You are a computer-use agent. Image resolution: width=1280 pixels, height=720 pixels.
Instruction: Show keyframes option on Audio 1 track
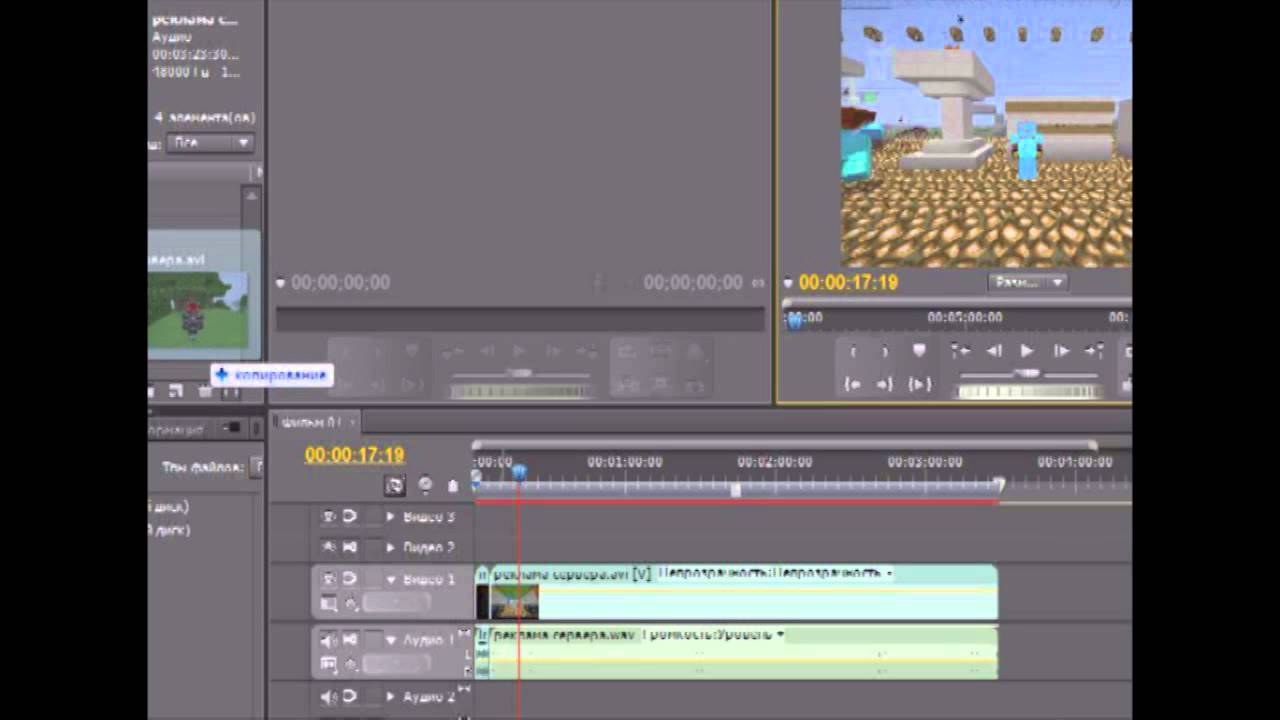tap(351, 664)
